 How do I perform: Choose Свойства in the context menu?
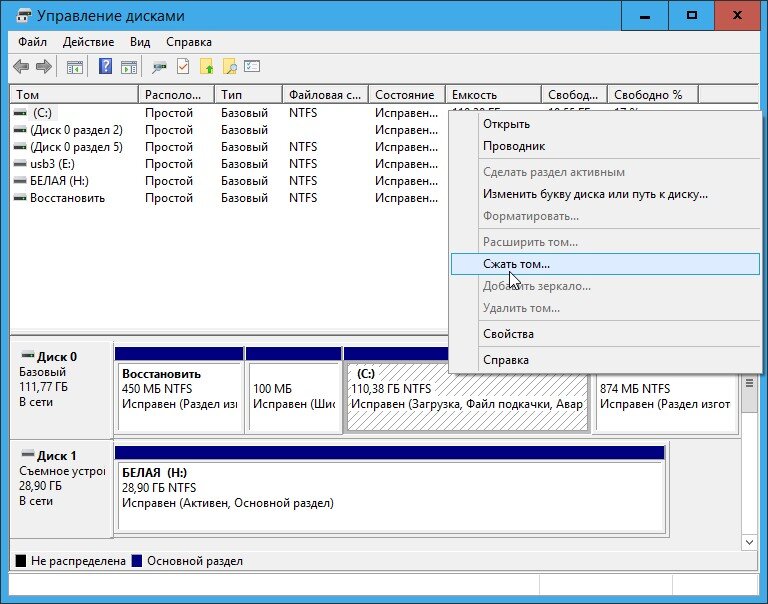pos(605,334)
